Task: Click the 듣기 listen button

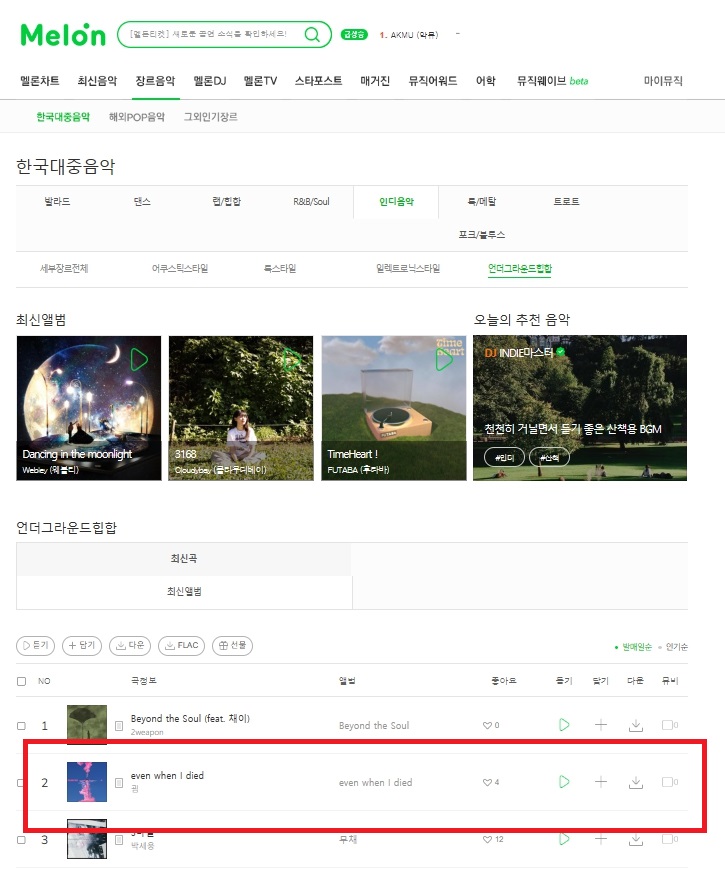Action: coord(36,645)
